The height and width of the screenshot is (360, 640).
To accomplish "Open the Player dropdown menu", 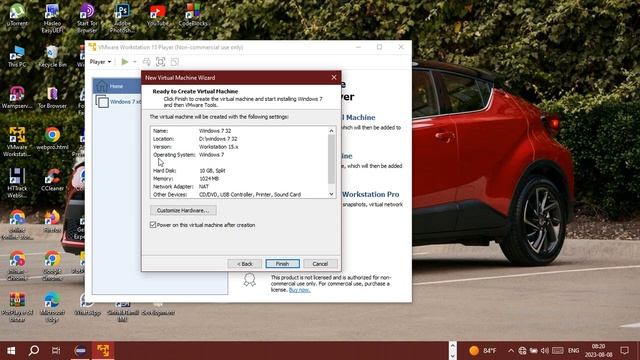I will [x=100, y=62].
